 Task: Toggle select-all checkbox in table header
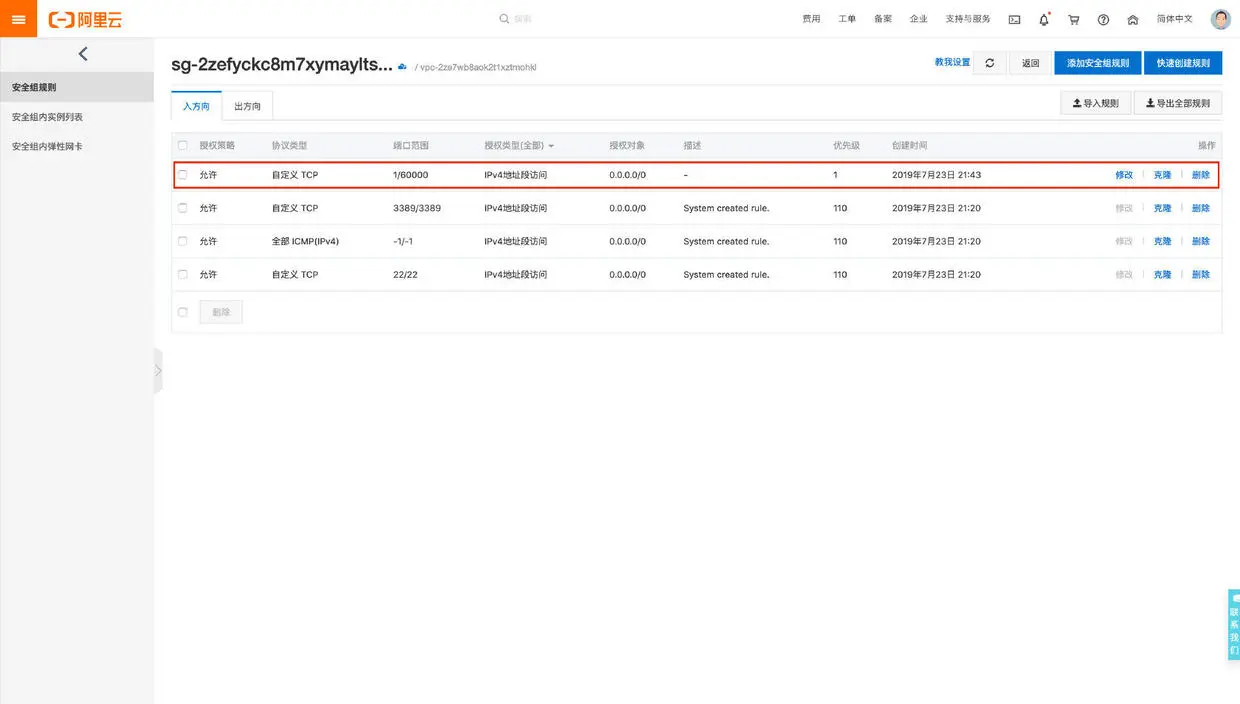coord(182,146)
